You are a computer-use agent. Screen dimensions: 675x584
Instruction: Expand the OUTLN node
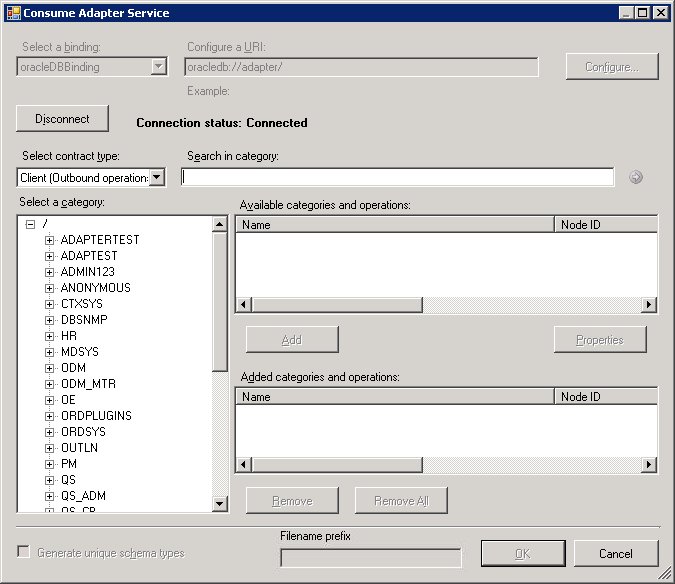click(50, 448)
